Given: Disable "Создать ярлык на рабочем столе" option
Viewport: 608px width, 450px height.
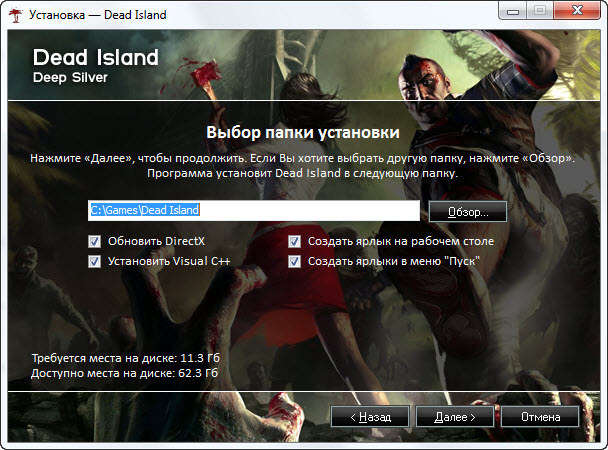Looking at the screenshot, I should 295,241.
